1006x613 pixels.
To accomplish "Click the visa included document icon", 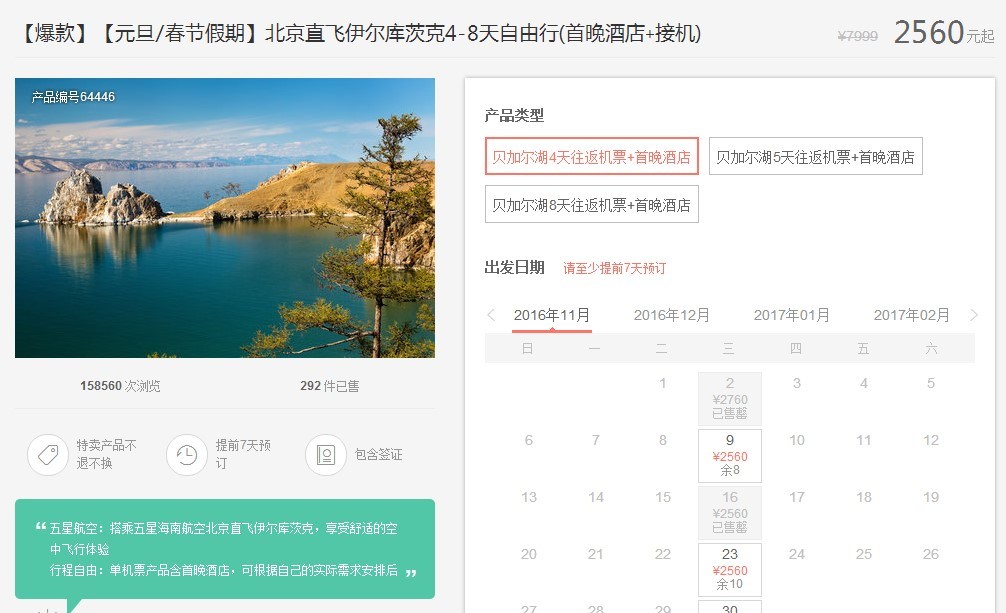I will (326, 454).
